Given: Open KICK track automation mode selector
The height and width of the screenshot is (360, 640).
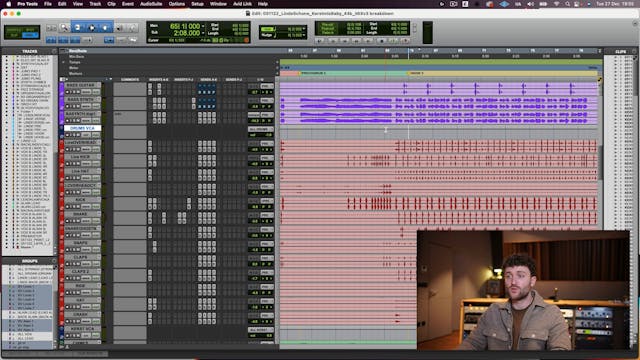Looking at the screenshot, I should tap(96, 207).
